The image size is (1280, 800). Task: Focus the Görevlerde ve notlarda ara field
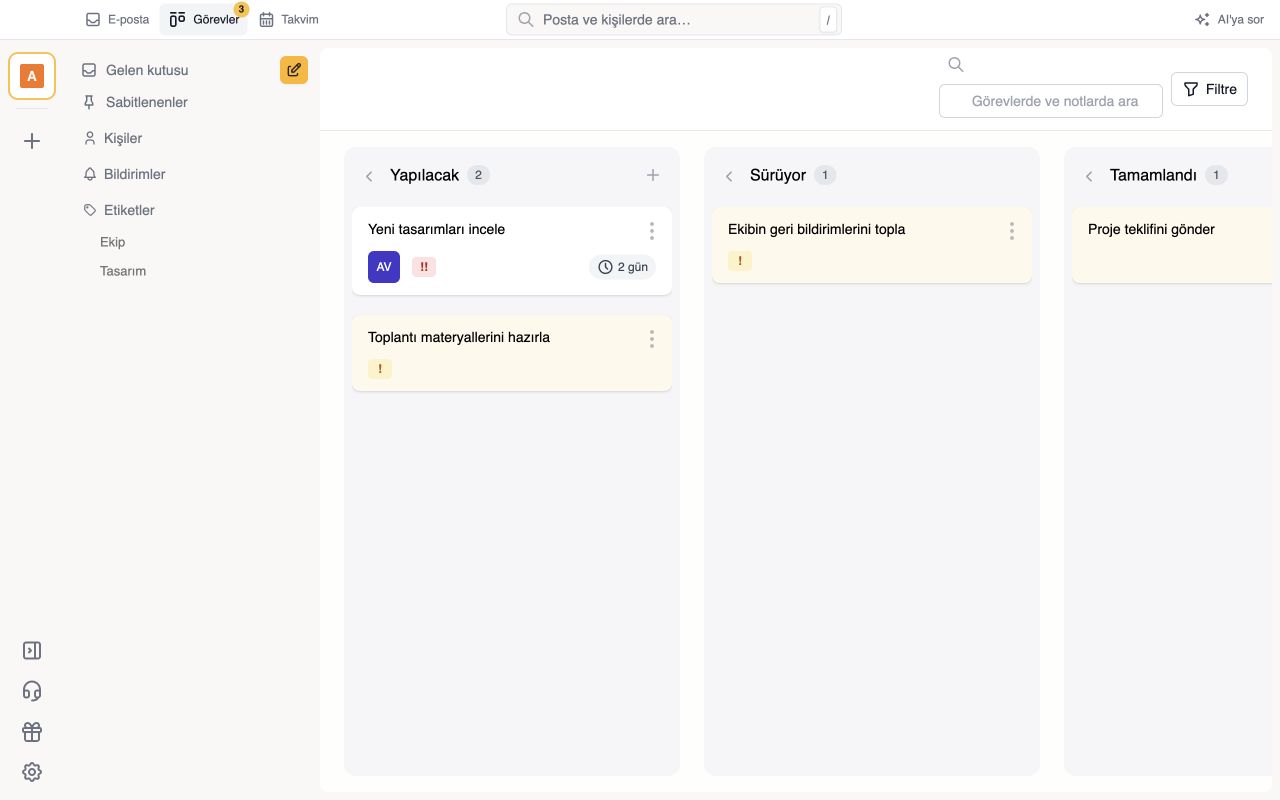pyautogui.click(x=1051, y=101)
